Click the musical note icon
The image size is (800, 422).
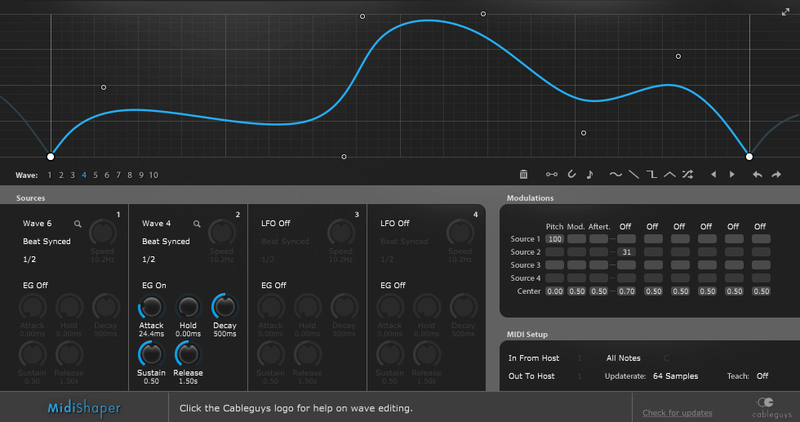click(590, 174)
